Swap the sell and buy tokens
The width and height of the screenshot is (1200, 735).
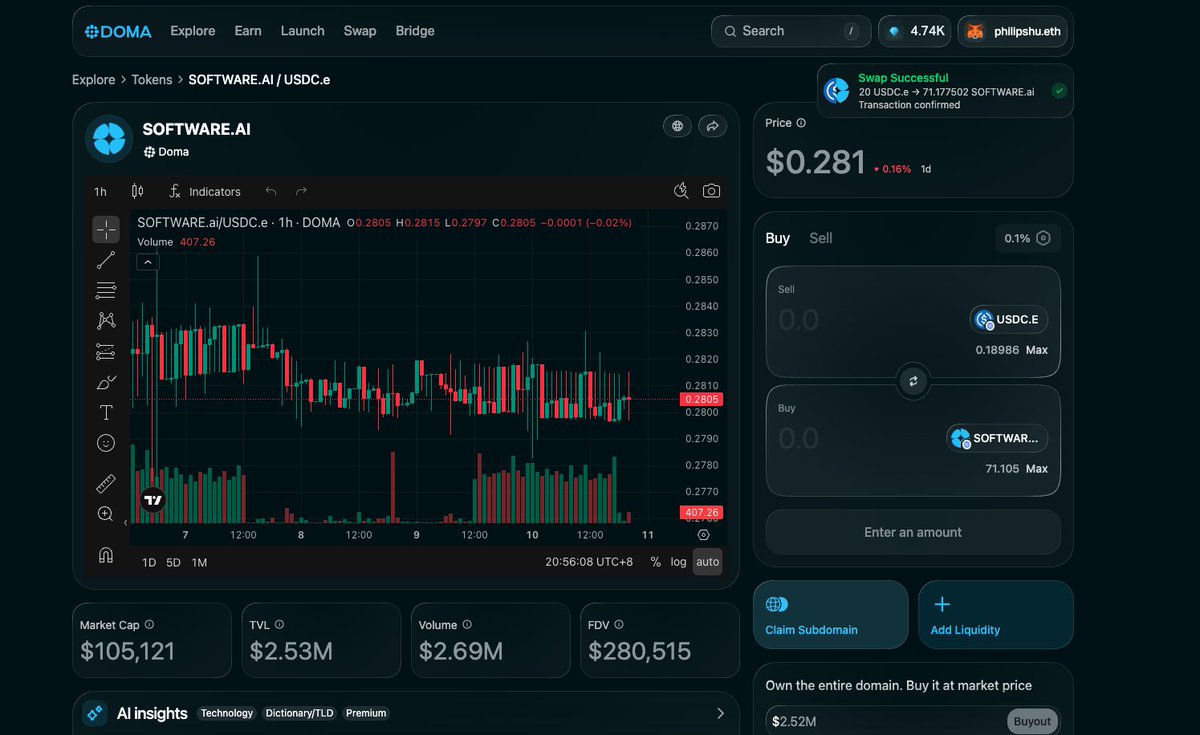pos(913,381)
